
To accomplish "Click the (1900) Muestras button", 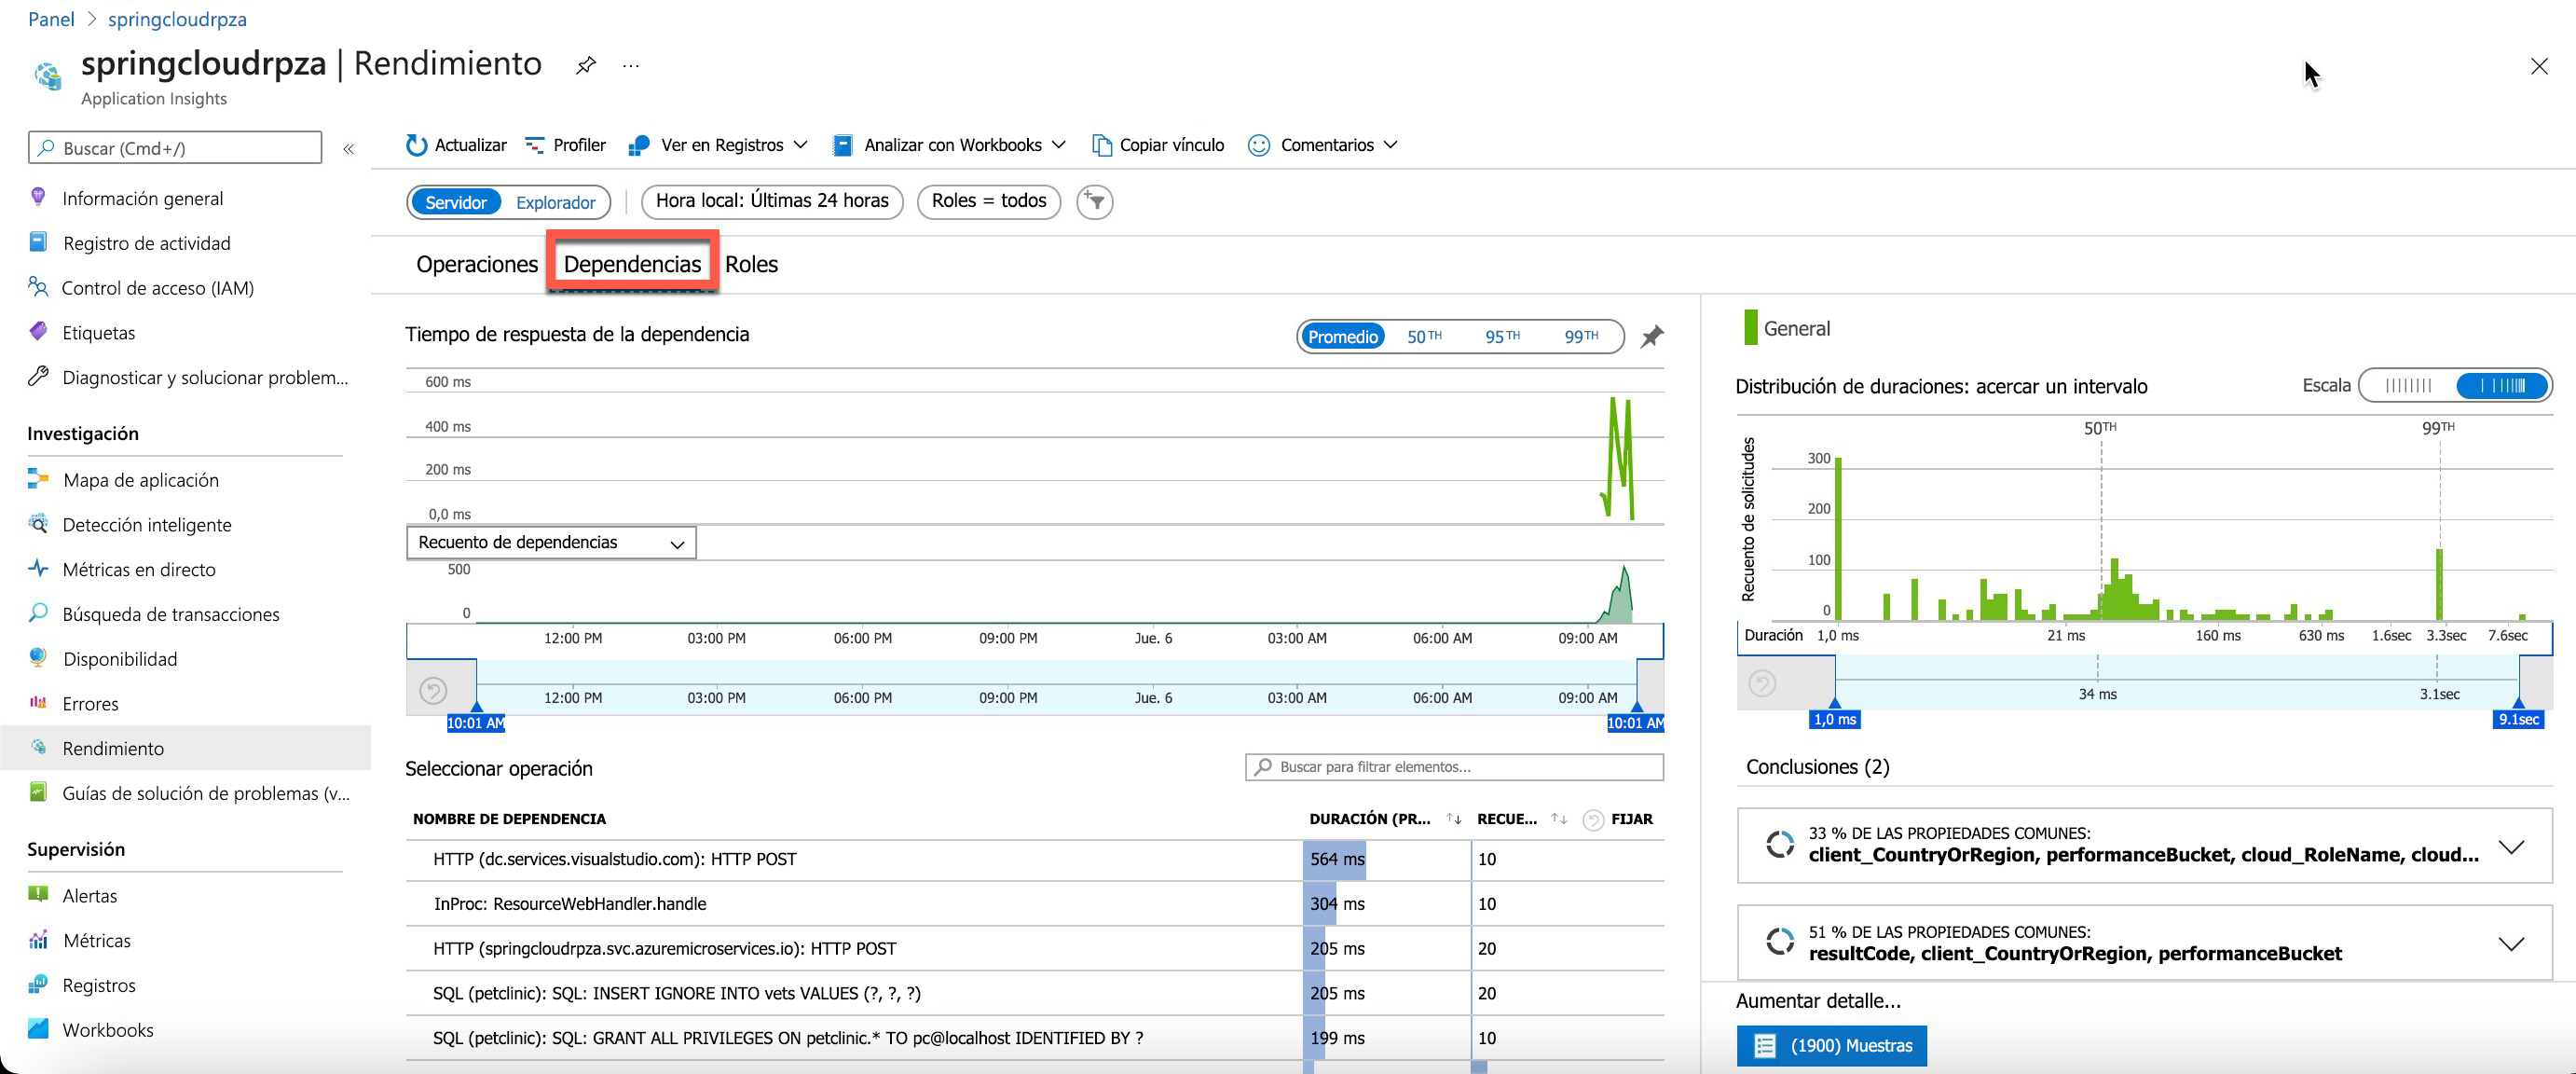I will click(1831, 1045).
